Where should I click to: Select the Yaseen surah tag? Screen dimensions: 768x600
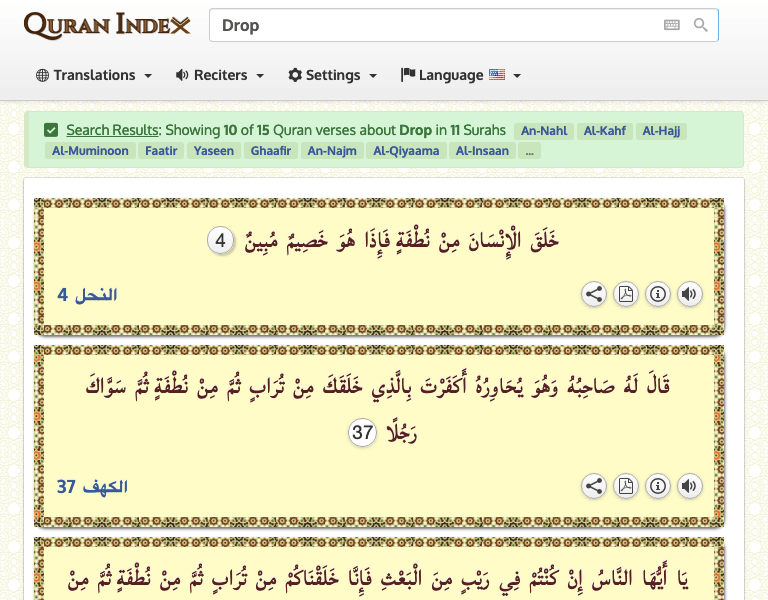point(214,151)
